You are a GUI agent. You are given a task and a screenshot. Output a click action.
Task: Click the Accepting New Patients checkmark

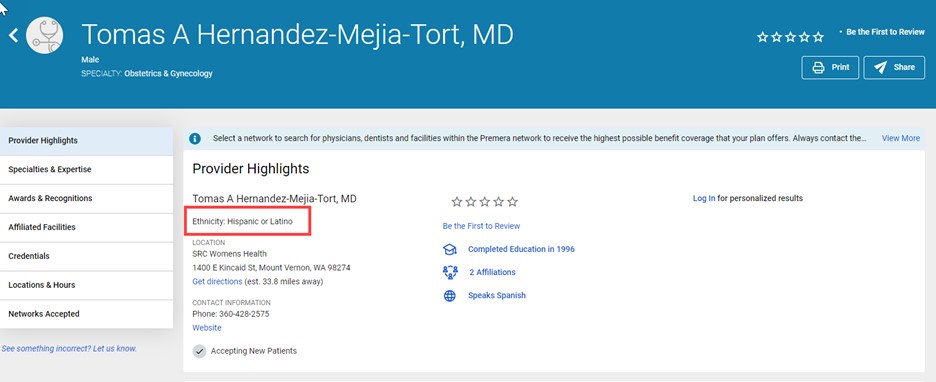(x=199, y=351)
